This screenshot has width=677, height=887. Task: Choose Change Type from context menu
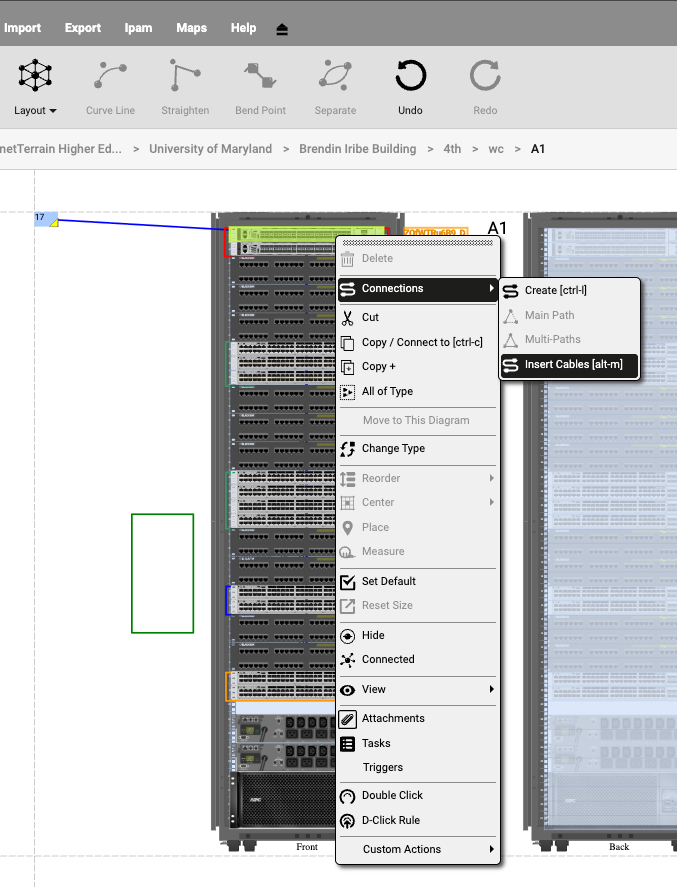[x=393, y=448]
